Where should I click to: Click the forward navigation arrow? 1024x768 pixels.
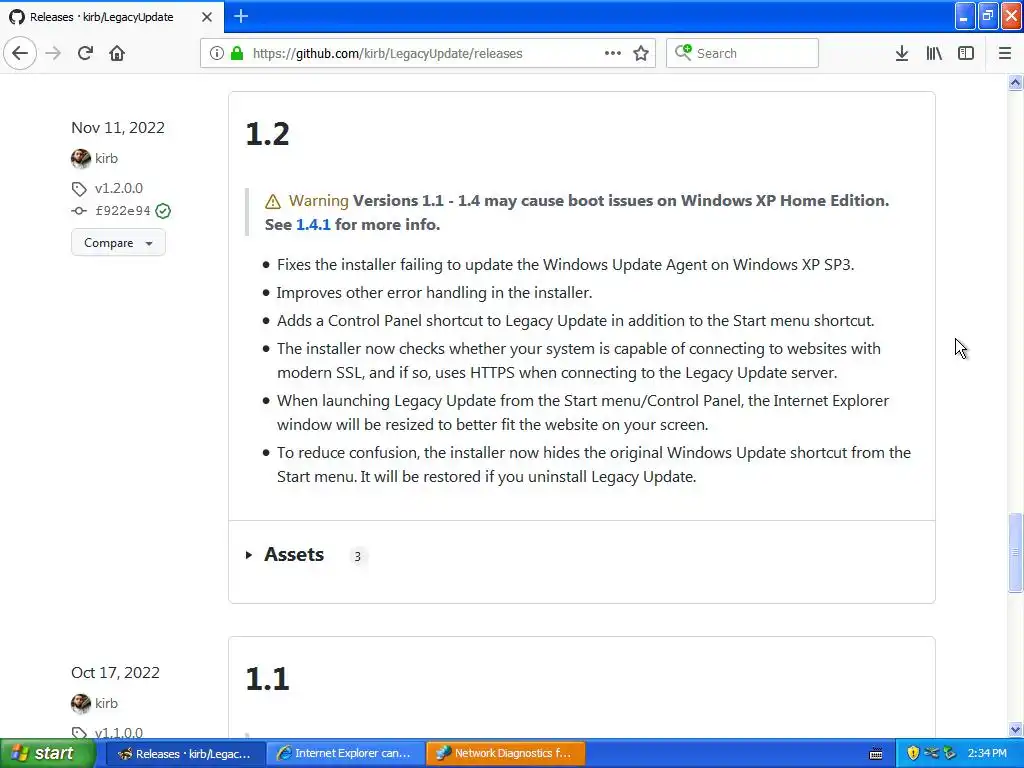click(x=53, y=53)
